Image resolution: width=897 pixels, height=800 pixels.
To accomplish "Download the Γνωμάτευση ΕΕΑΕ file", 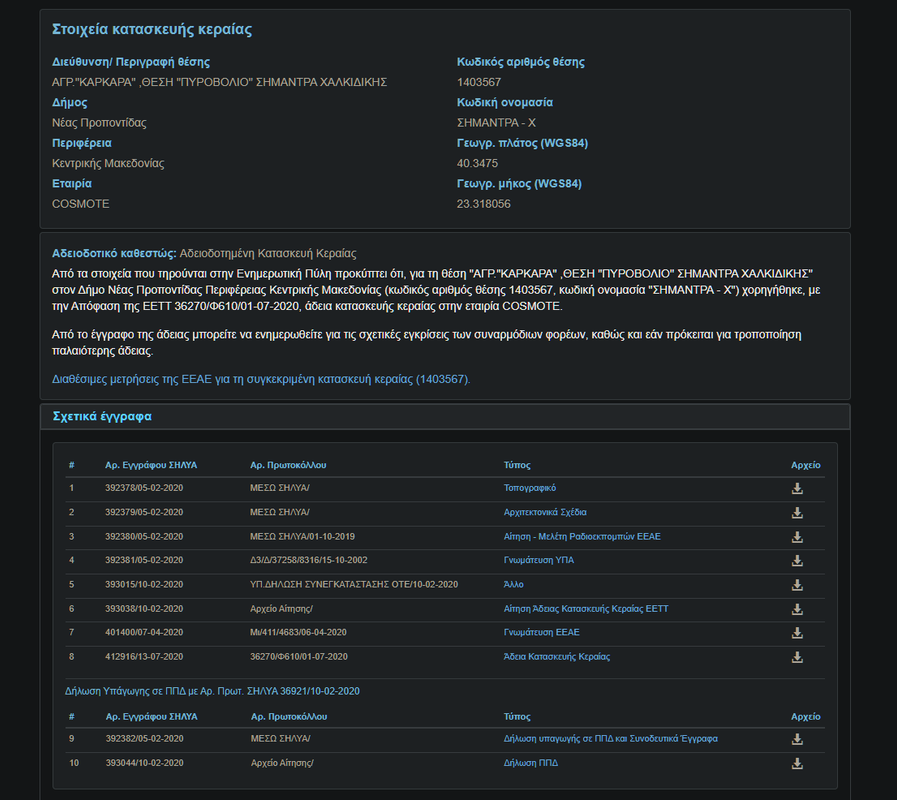I will click(x=797, y=633).
